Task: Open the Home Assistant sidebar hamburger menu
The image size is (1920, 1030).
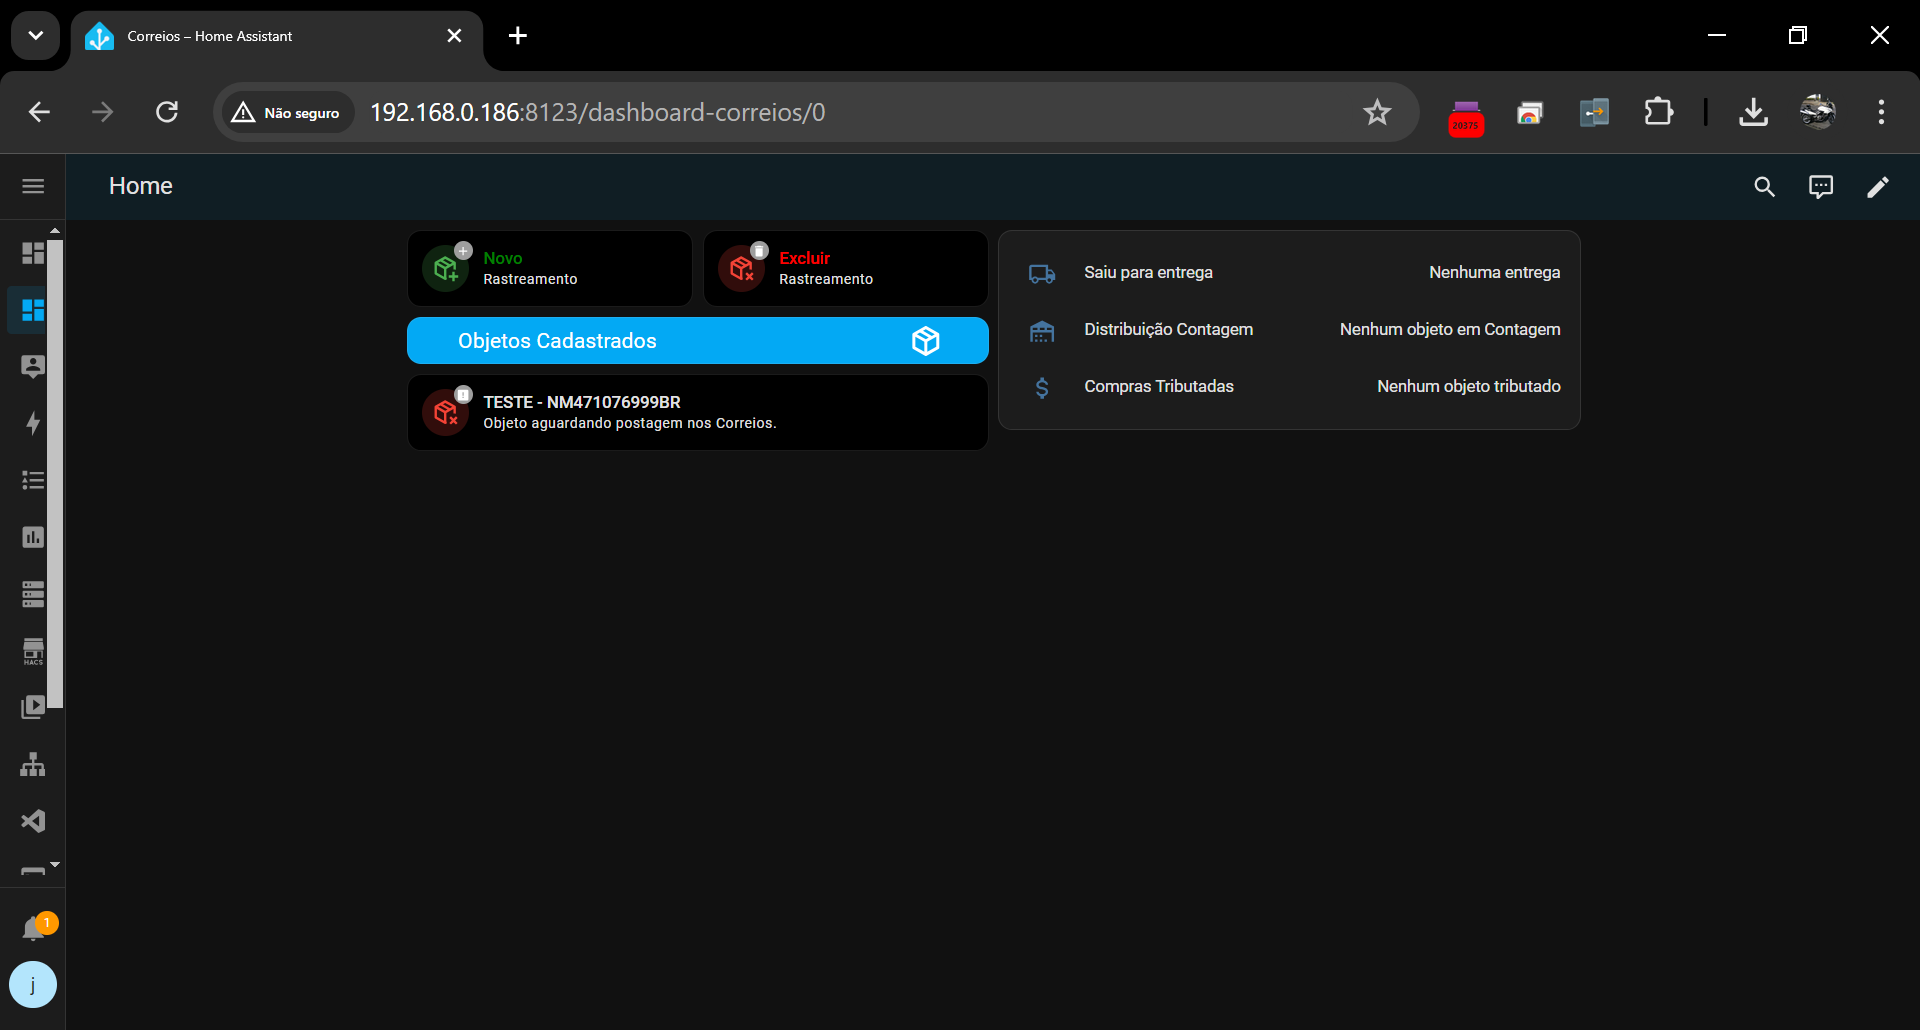Action: [x=33, y=186]
